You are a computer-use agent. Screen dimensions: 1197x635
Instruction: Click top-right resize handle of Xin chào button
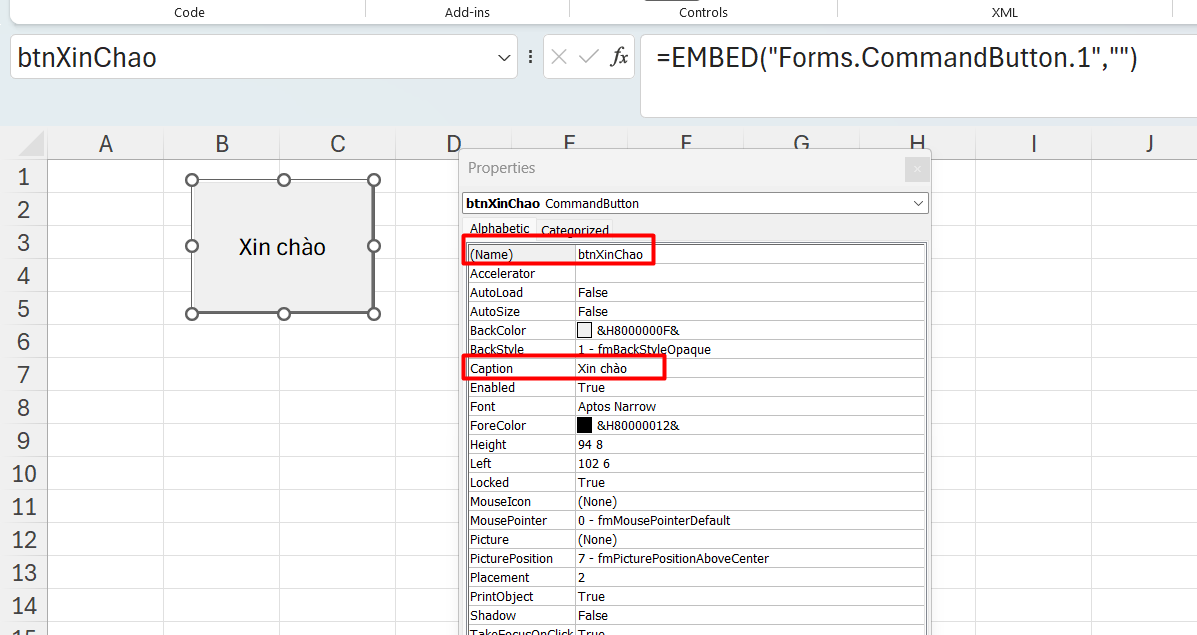pos(374,180)
